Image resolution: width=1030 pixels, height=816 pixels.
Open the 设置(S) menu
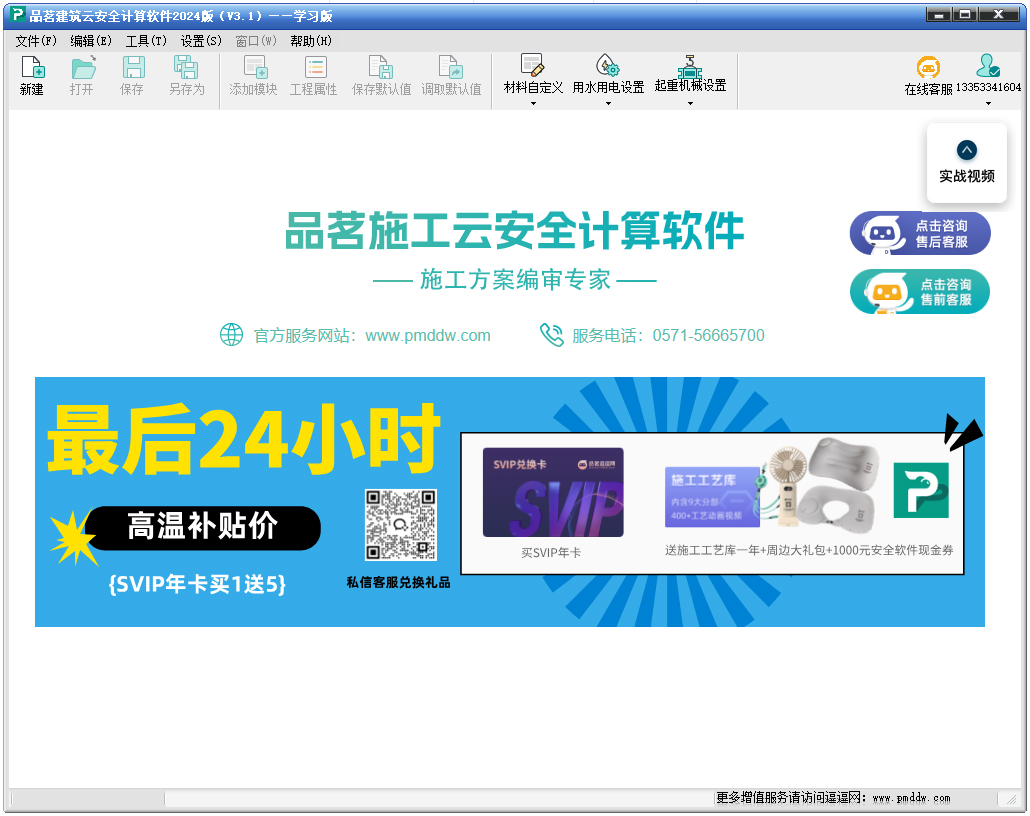(201, 41)
